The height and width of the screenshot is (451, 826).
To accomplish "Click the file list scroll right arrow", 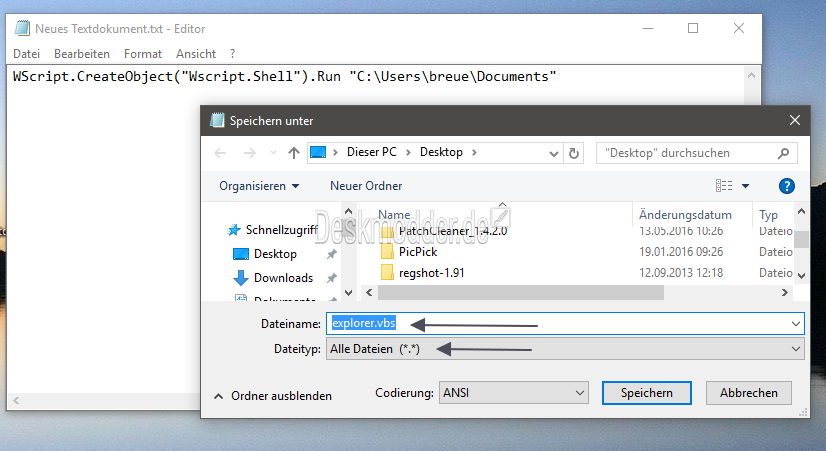I will (x=785, y=292).
